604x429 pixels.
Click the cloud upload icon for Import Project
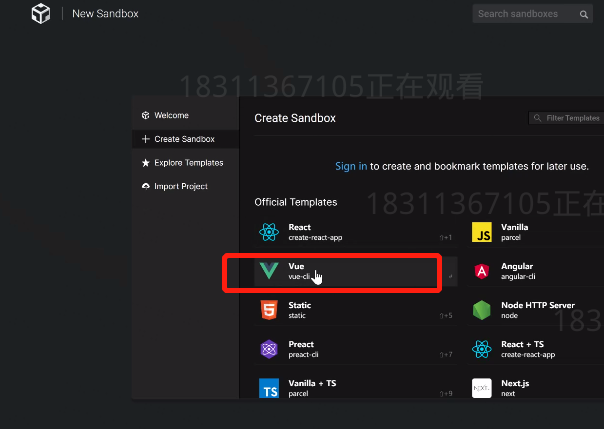pos(145,186)
